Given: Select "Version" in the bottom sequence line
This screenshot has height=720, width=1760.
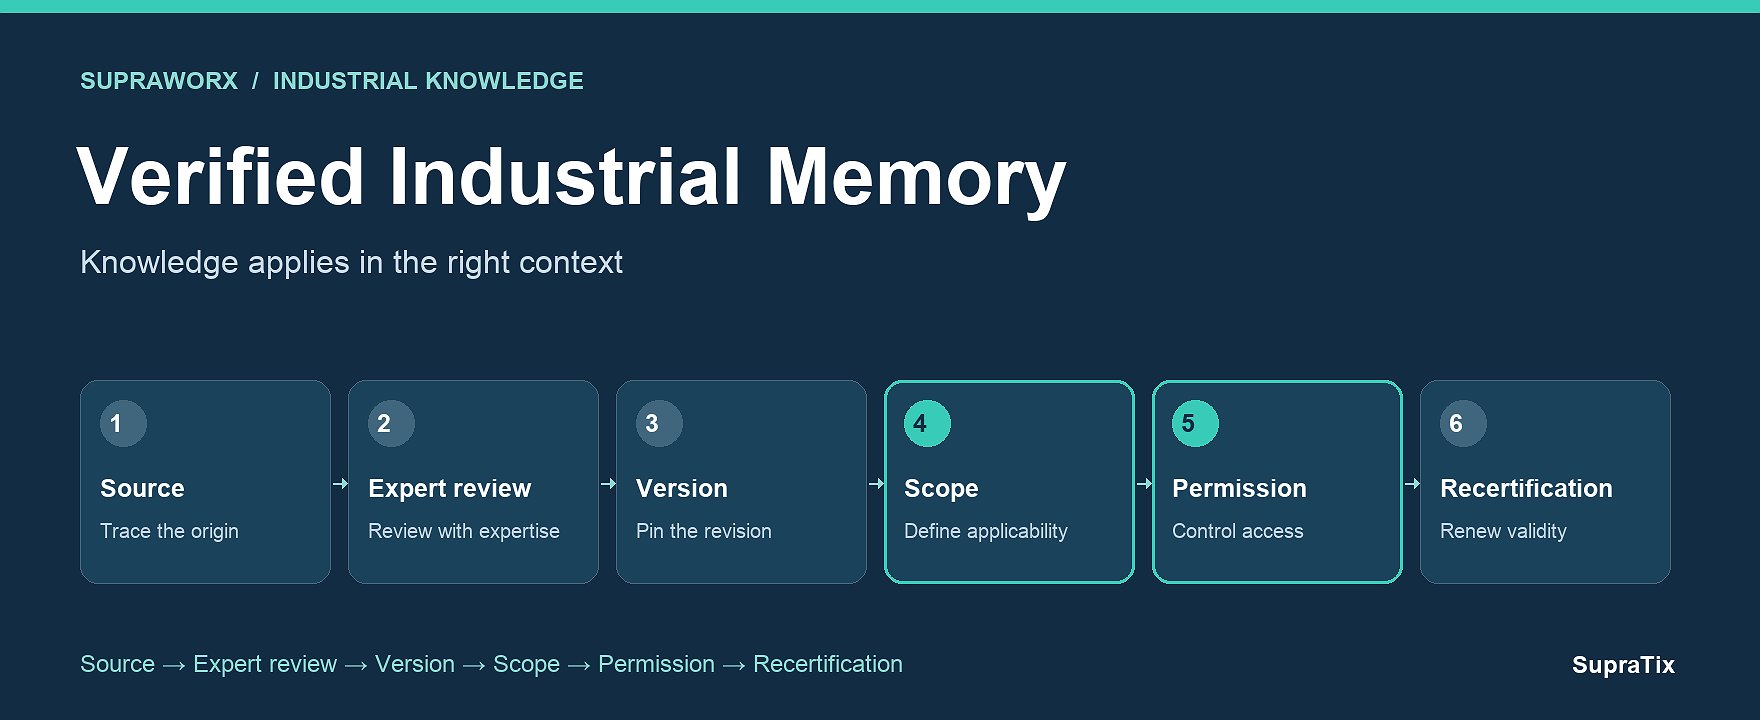Looking at the screenshot, I should 415,664.
